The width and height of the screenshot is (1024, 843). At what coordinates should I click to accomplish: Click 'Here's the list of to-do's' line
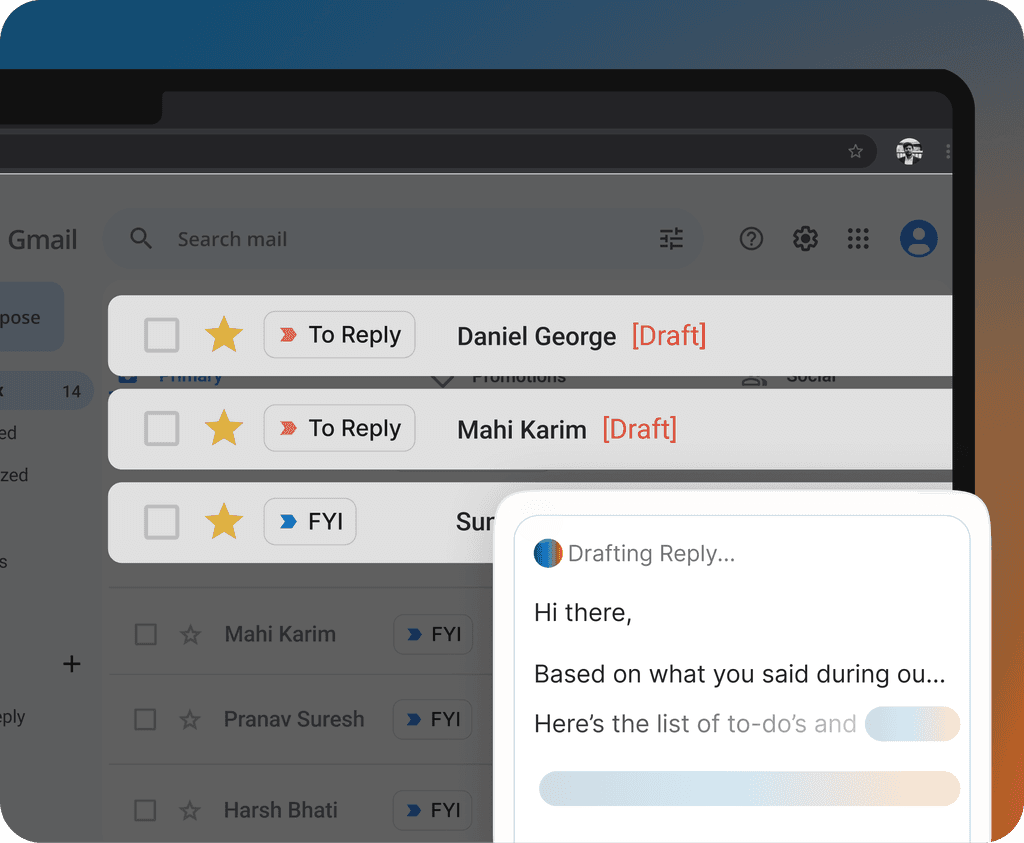[695, 724]
